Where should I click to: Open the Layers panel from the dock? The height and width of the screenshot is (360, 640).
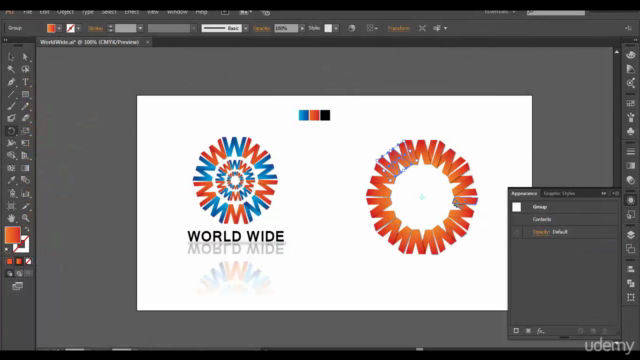click(x=631, y=235)
